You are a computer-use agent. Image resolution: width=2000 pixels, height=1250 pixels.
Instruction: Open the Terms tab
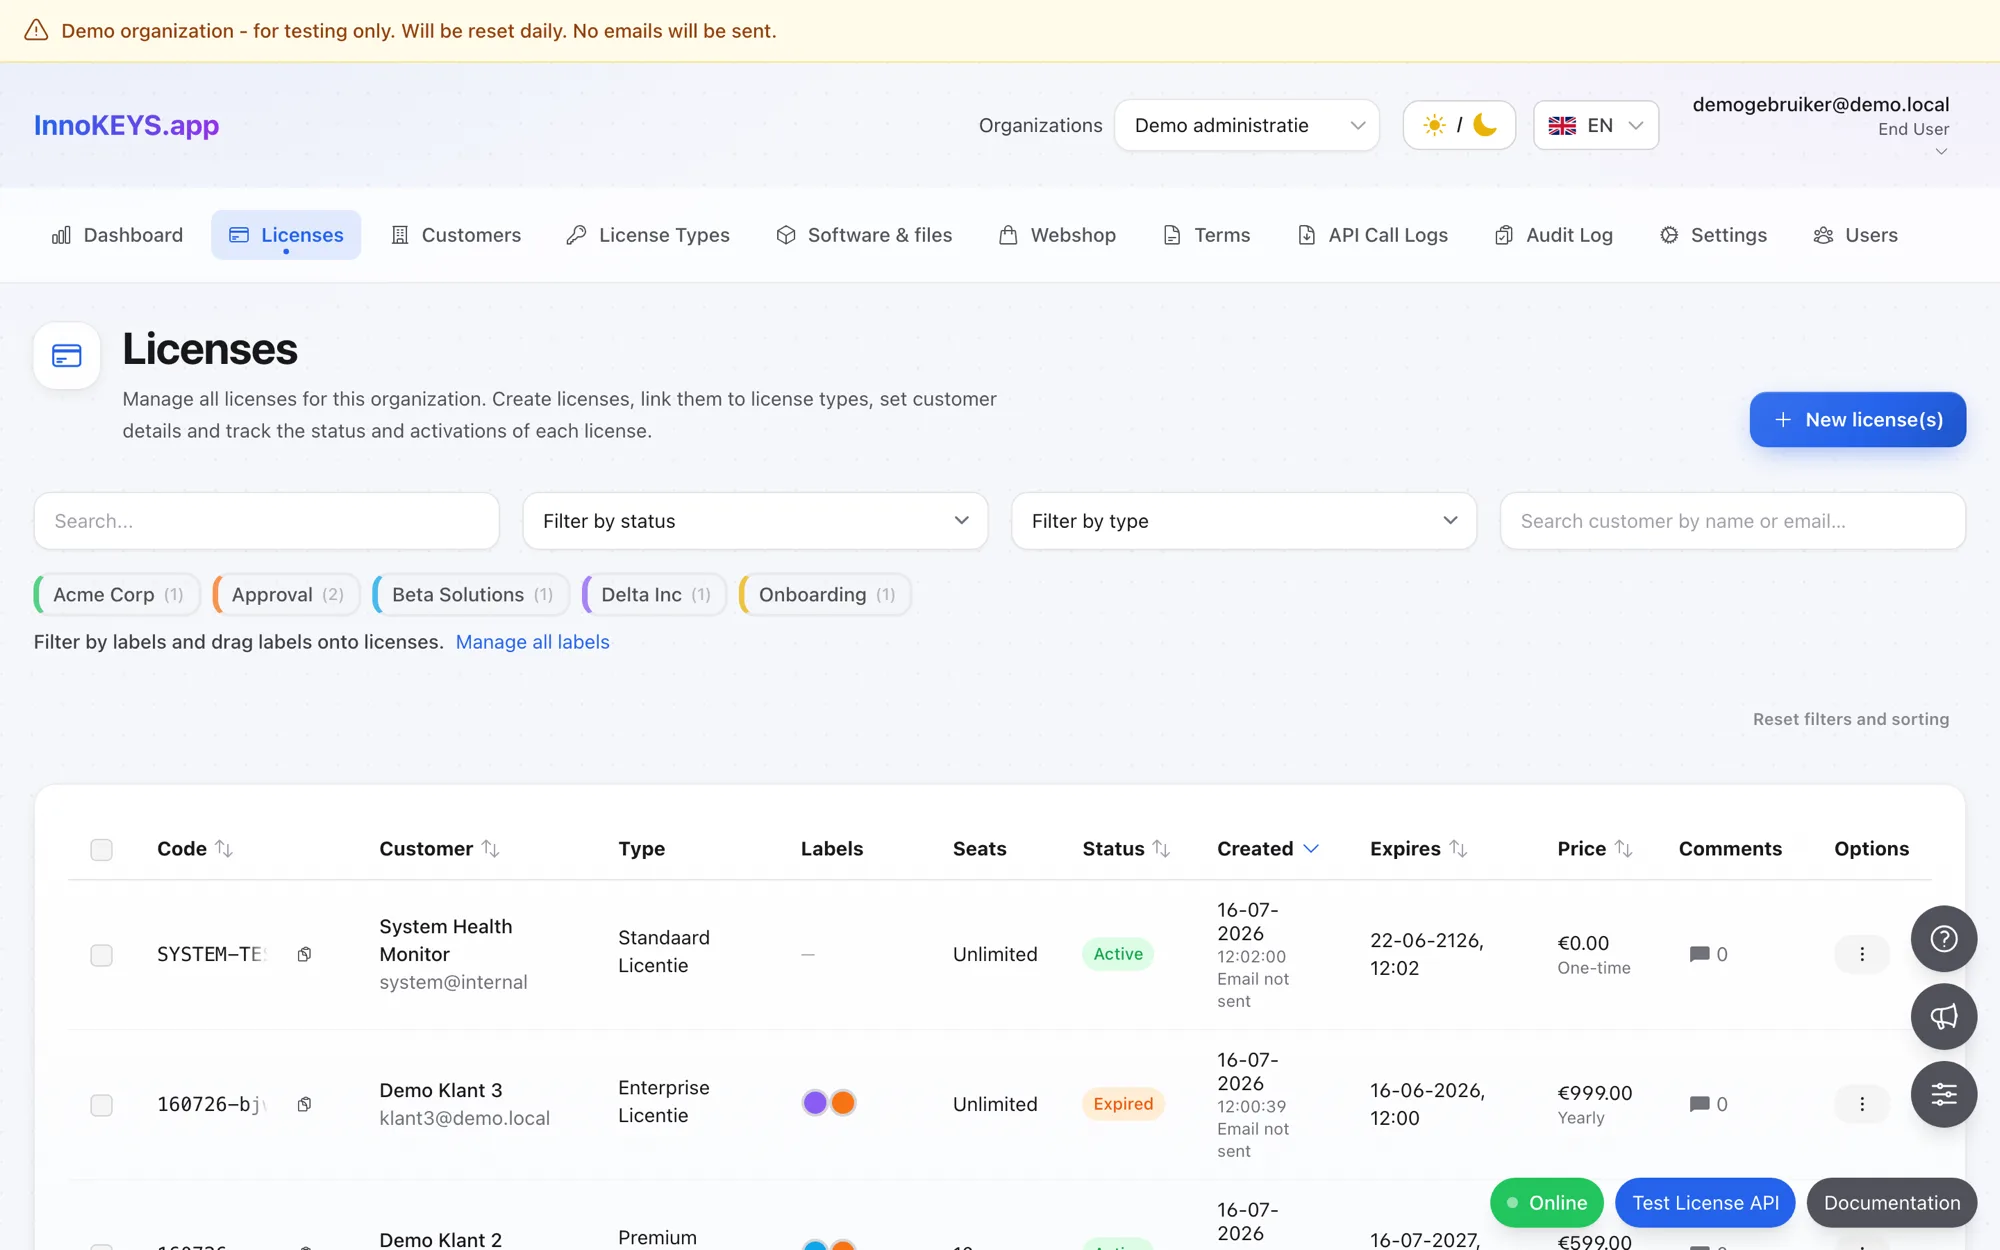[1207, 235]
